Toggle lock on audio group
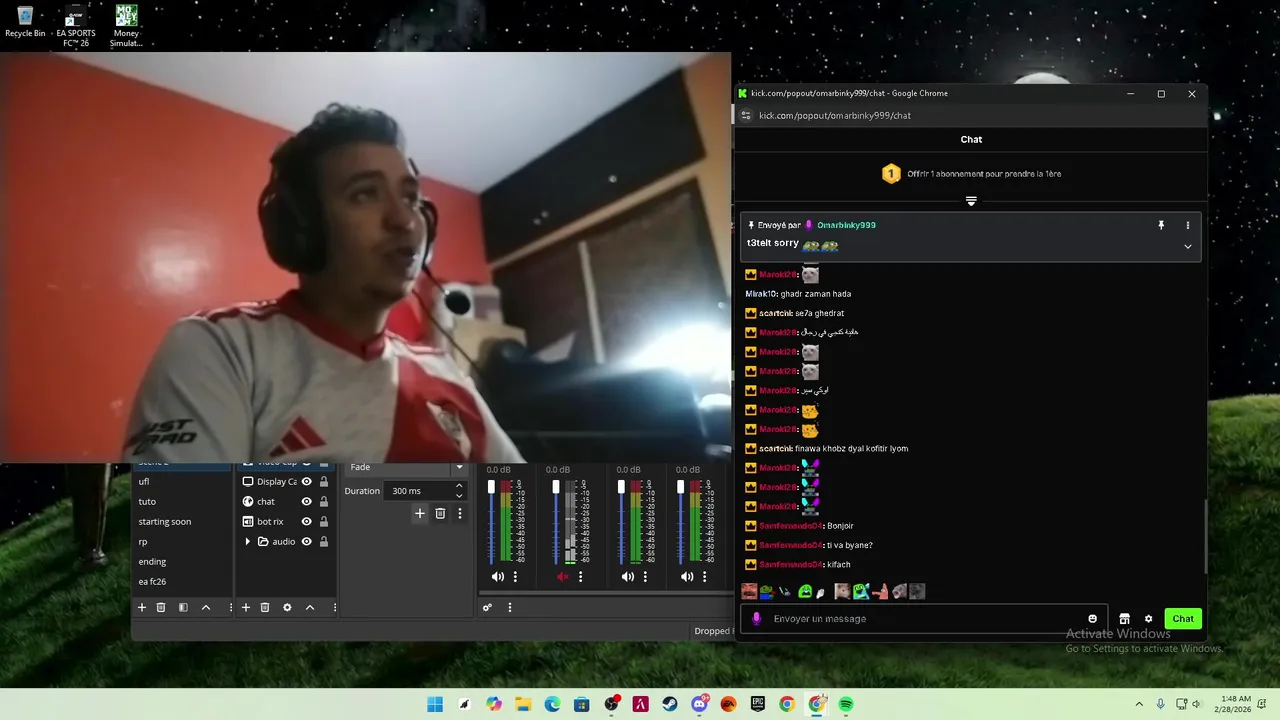The width and height of the screenshot is (1280, 720). (x=324, y=541)
